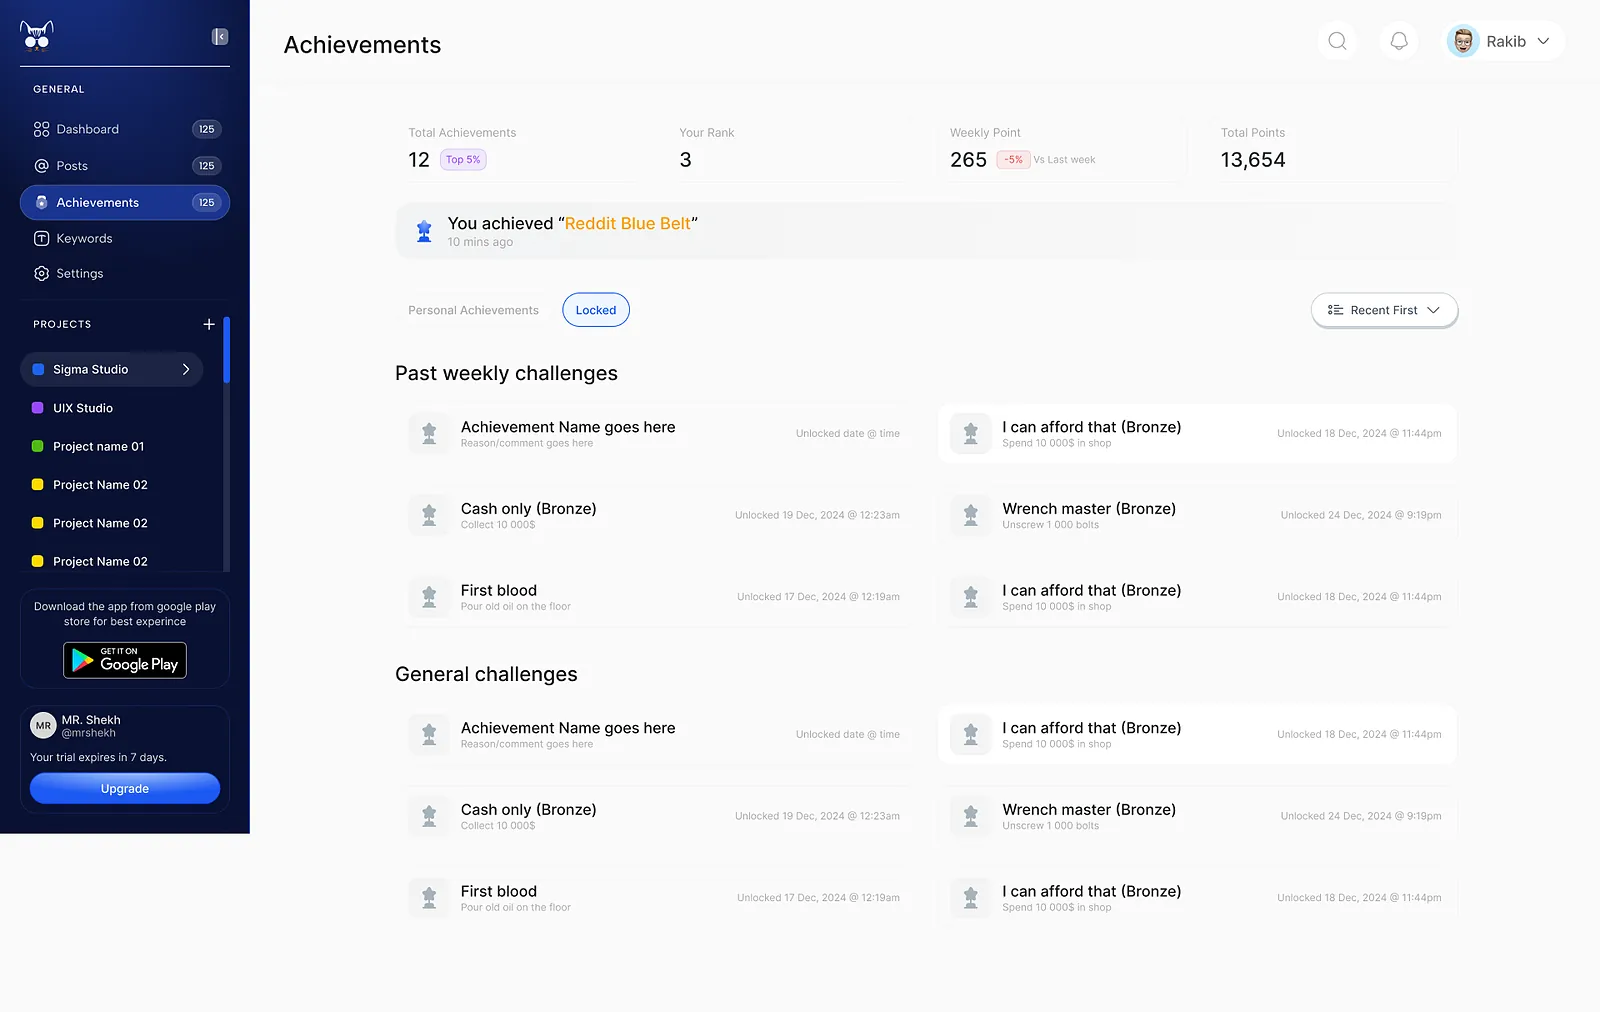Open Keywords page
Viewport: 1600px width, 1012px height.
point(125,238)
